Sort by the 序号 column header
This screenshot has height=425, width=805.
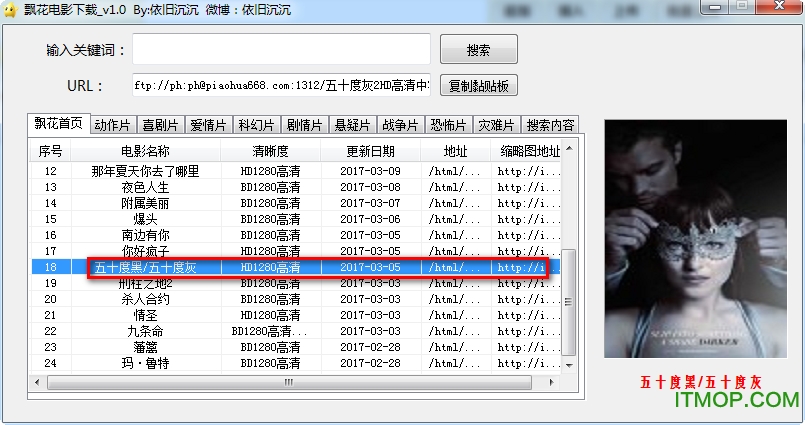click(x=50, y=151)
